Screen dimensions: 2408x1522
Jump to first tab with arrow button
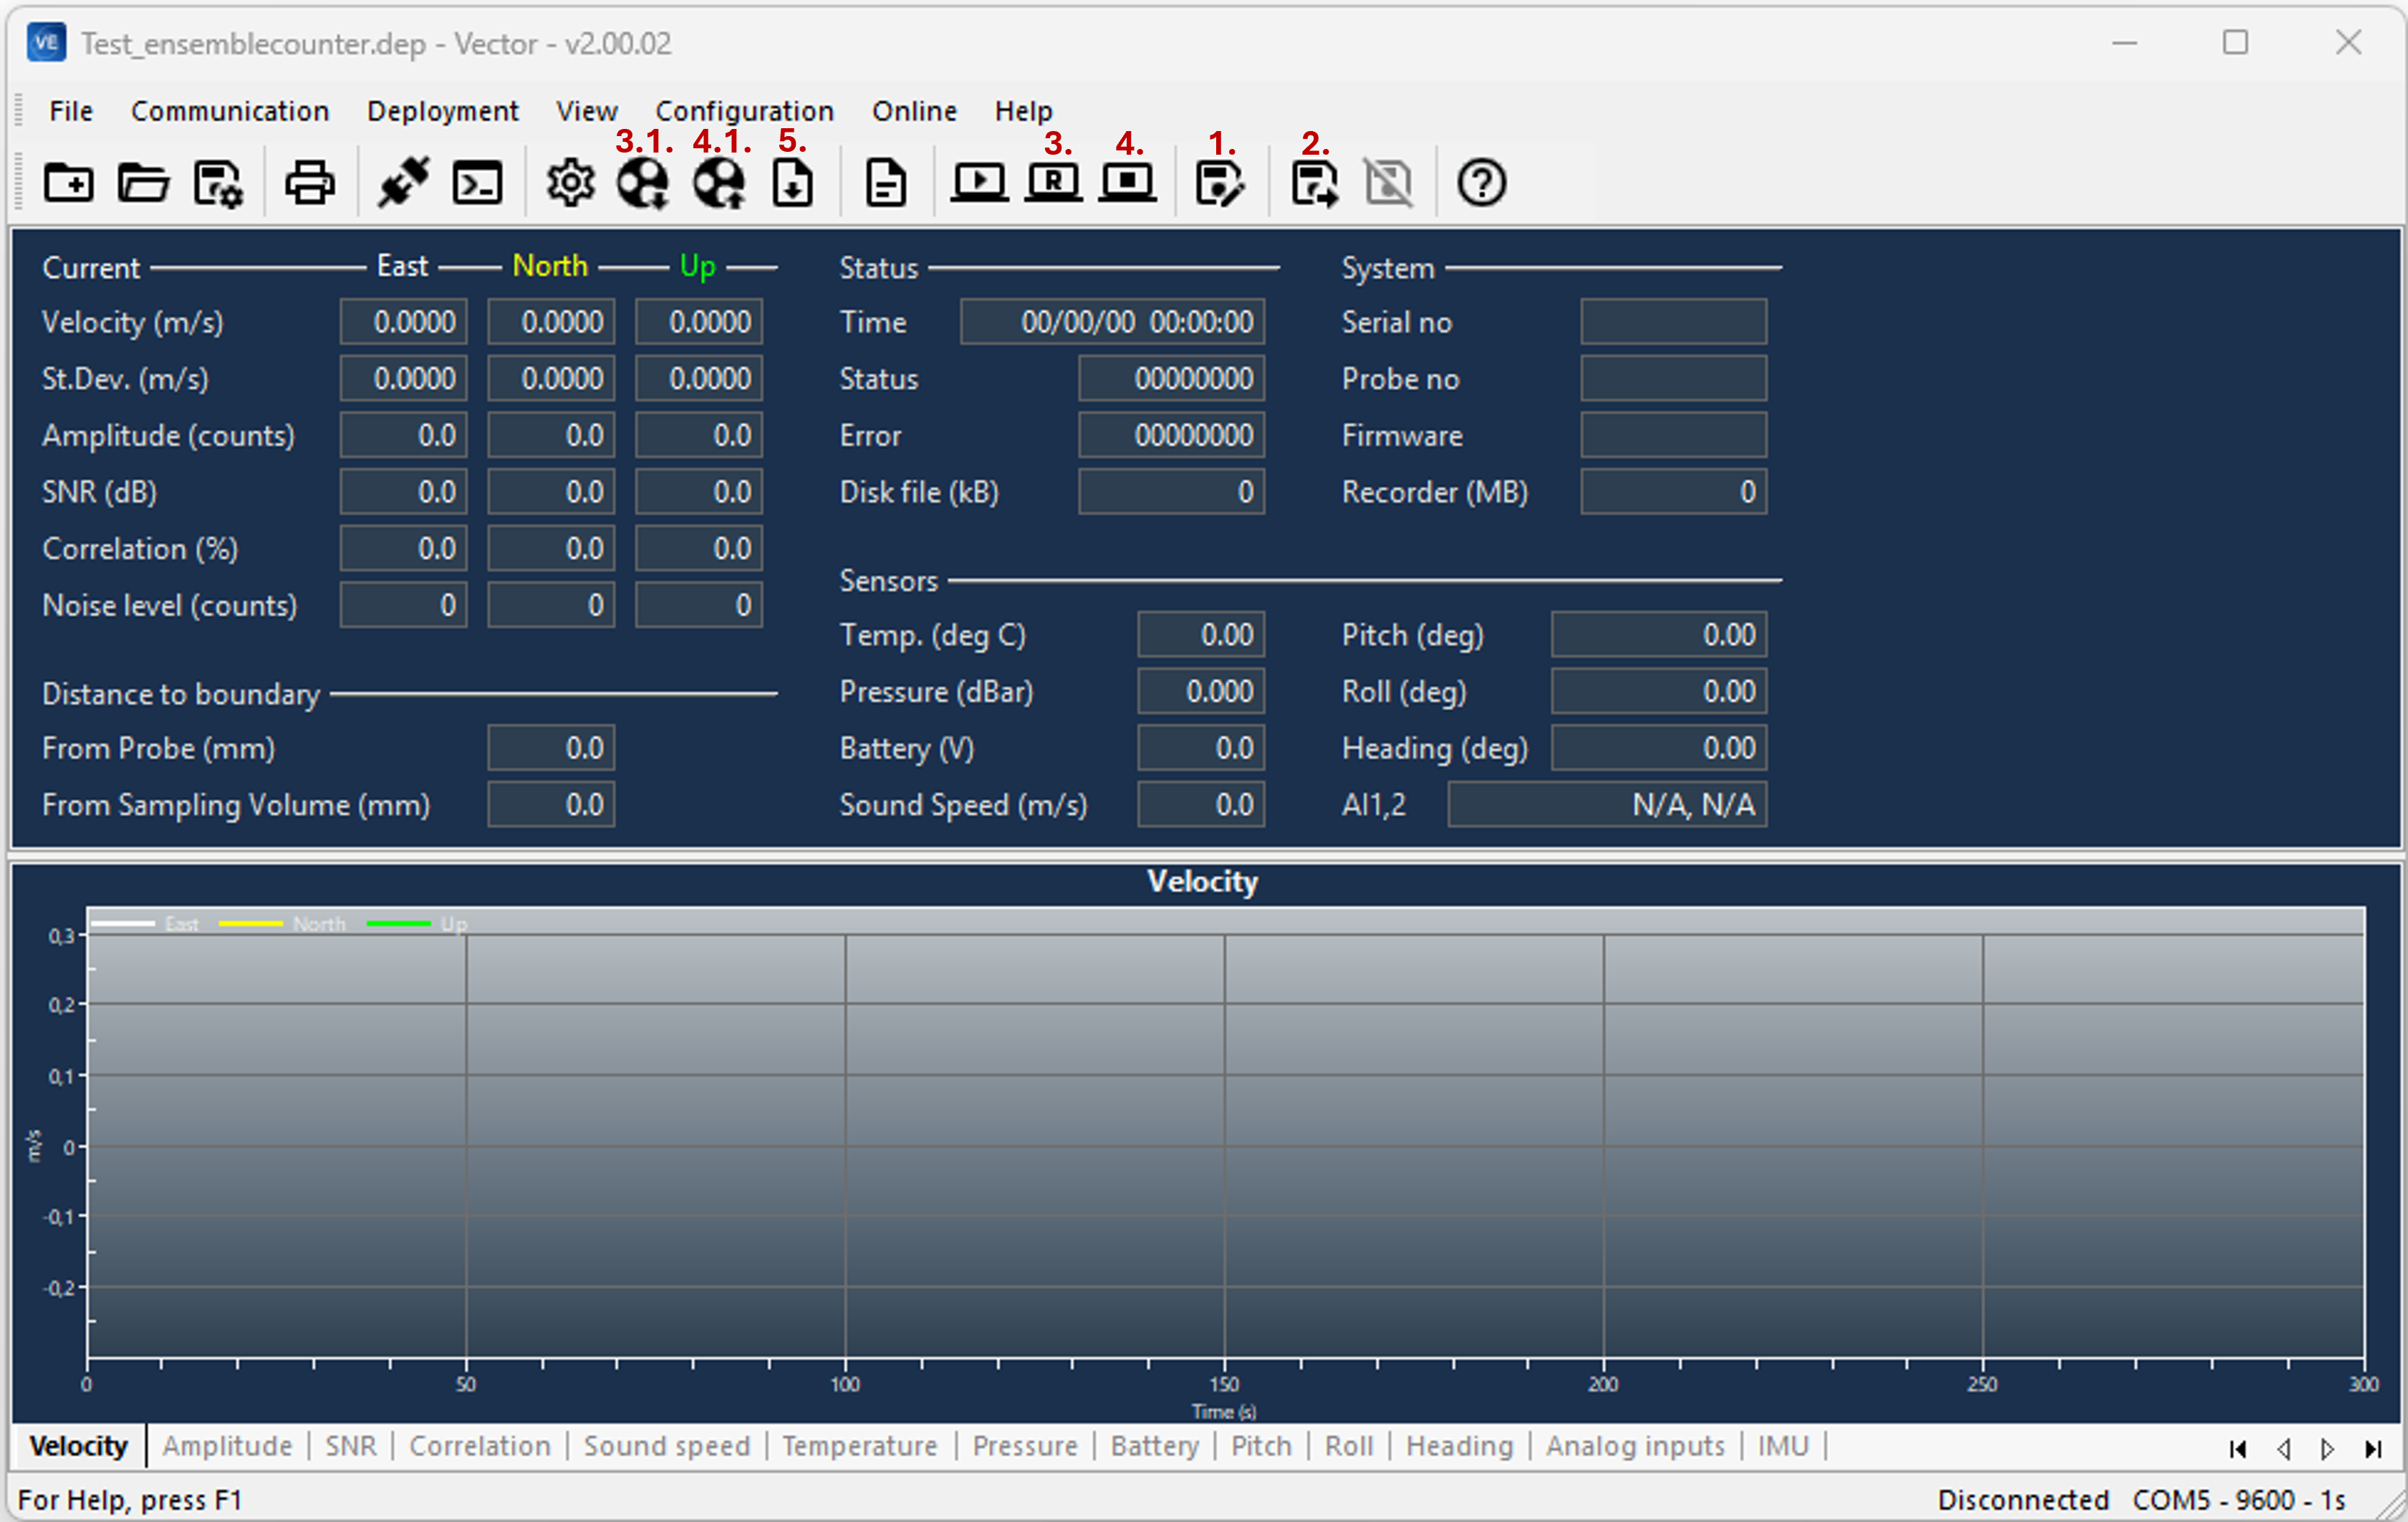2237,1449
